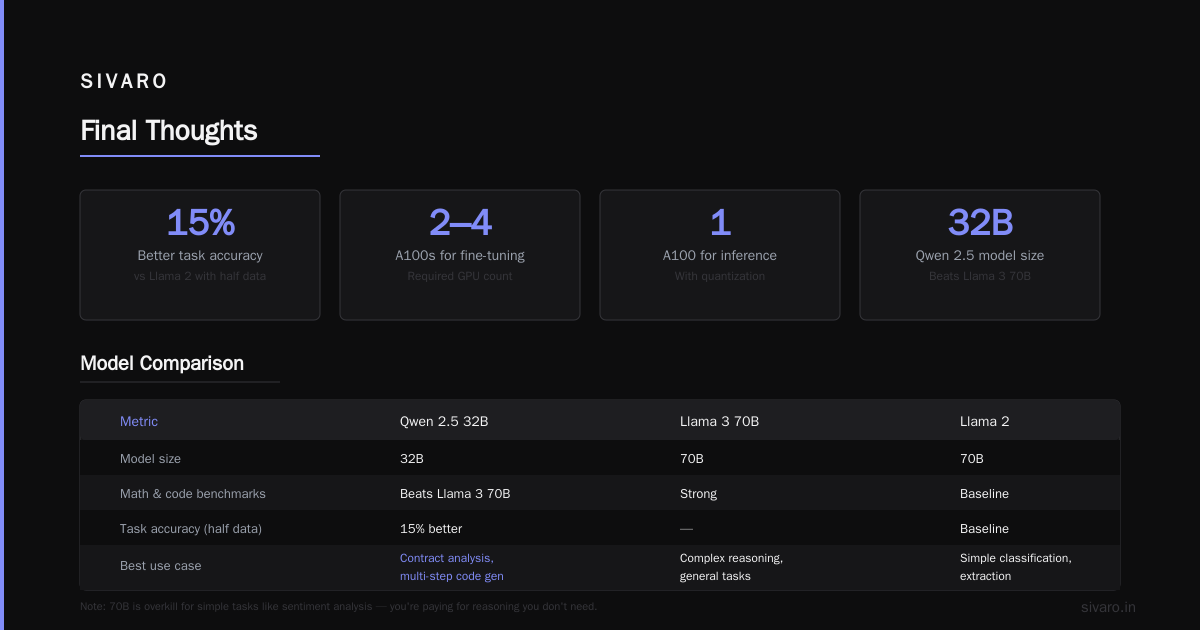This screenshot has height=630, width=1200.
Task: Click the Qwen 2.5 model size label
Action: point(980,255)
